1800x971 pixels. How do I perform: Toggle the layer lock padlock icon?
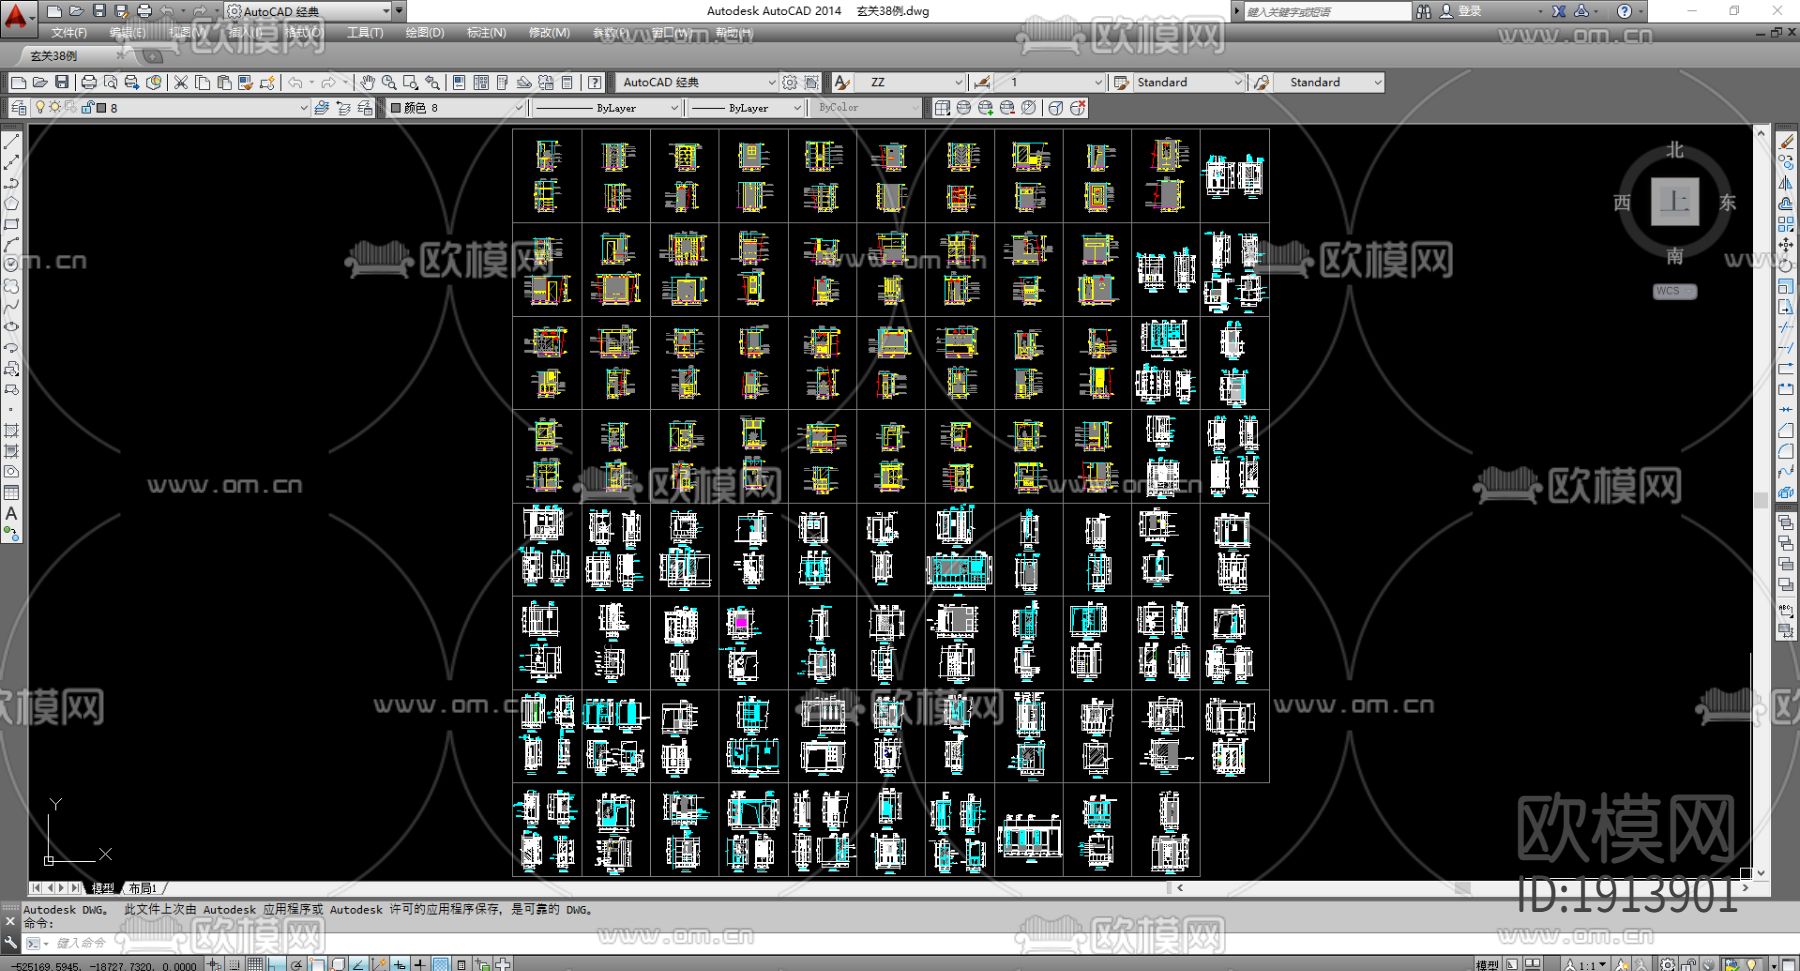[x=87, y=108]
